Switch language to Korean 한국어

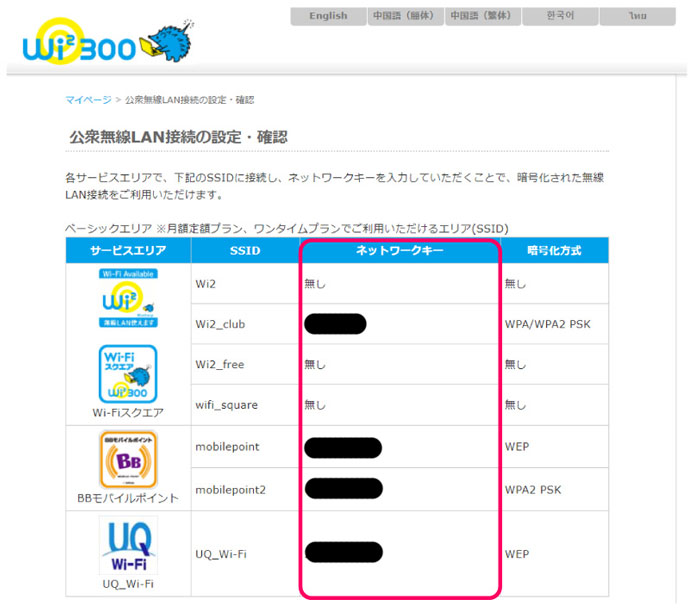560,16
